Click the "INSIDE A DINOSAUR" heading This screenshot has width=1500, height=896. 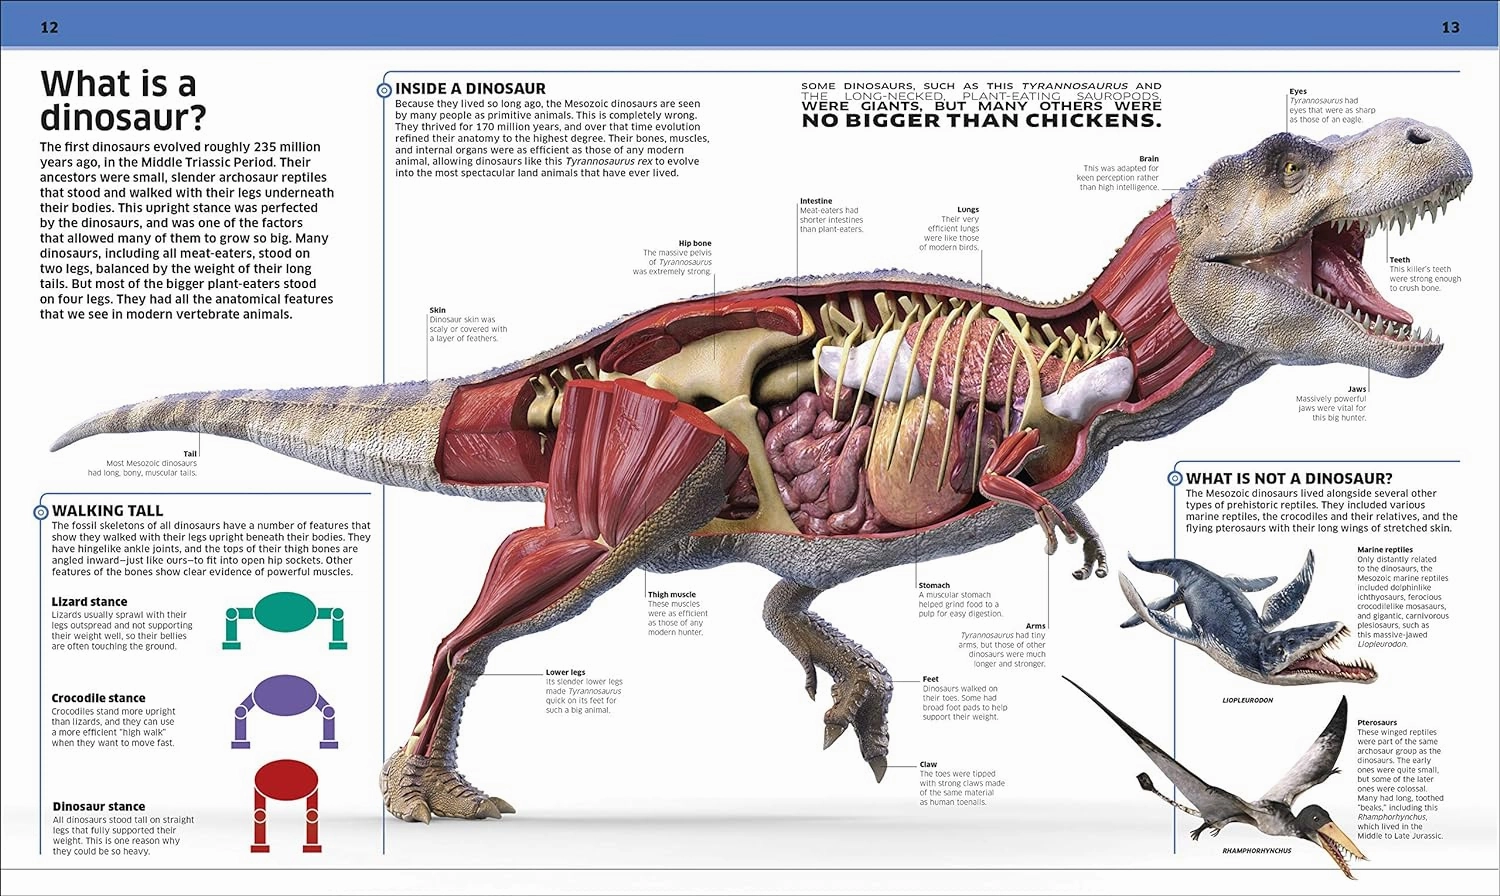(470, 89)
